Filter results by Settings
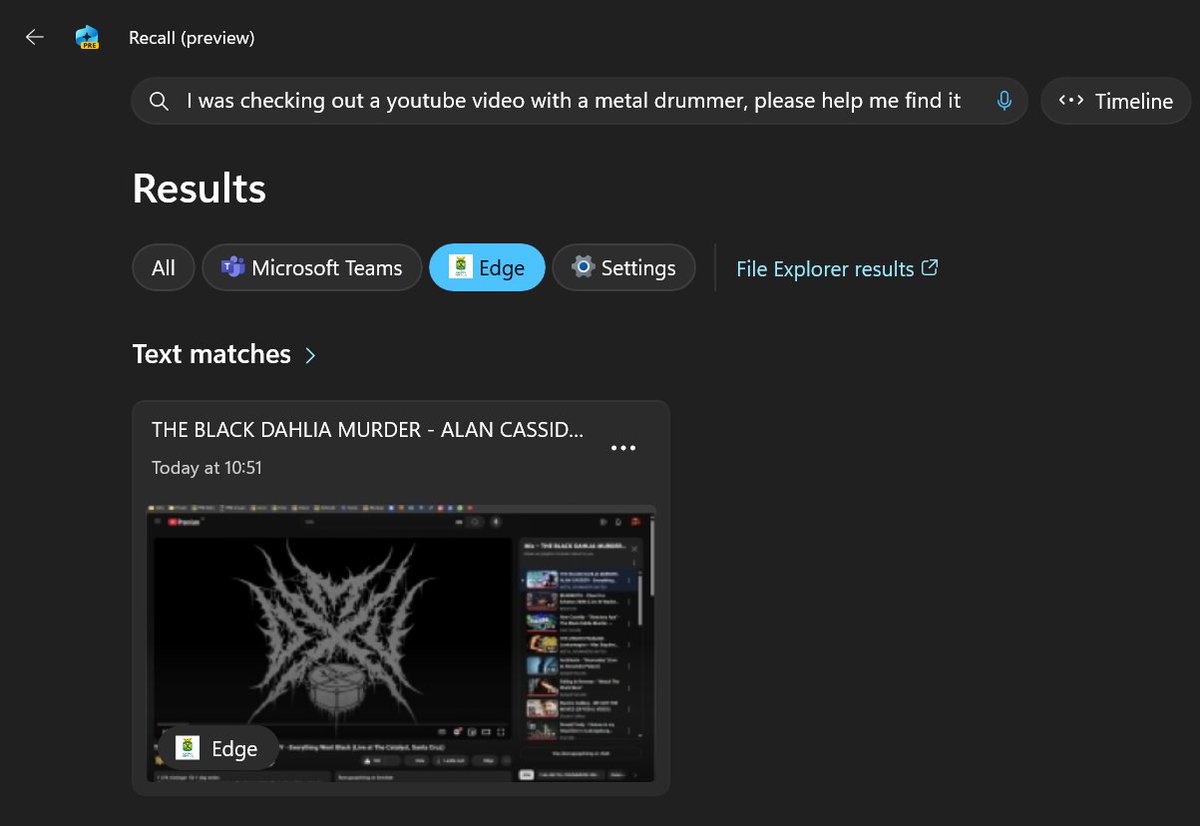 [x=624, y=268]
